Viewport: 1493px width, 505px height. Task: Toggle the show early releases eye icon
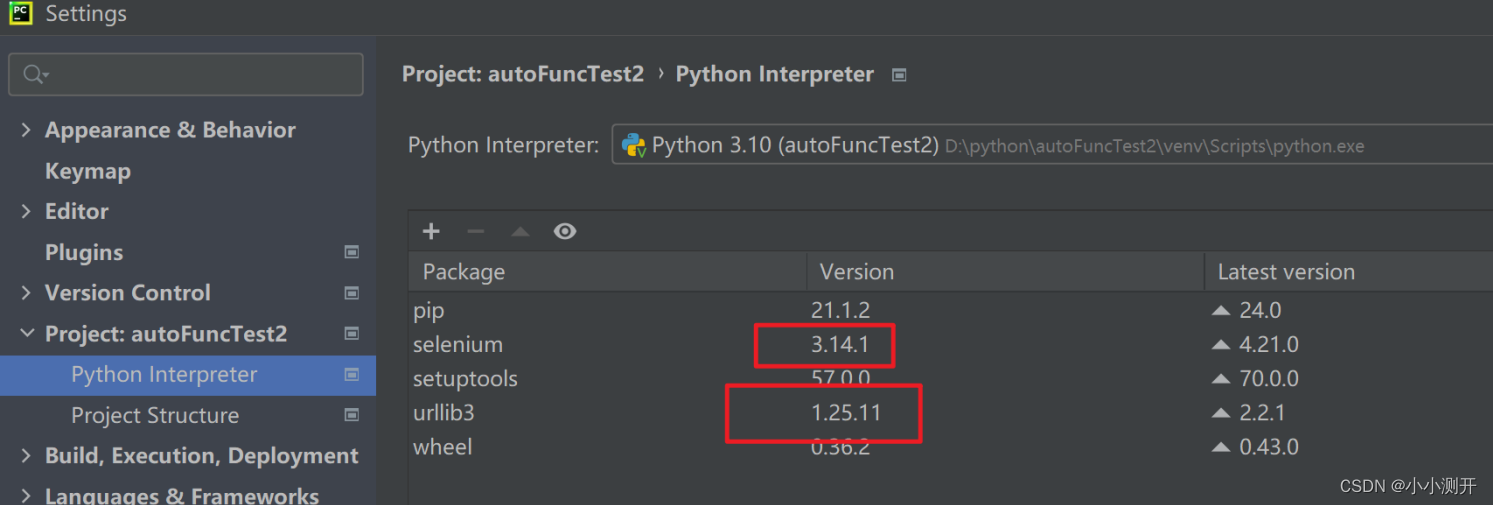tap(565, 232)
